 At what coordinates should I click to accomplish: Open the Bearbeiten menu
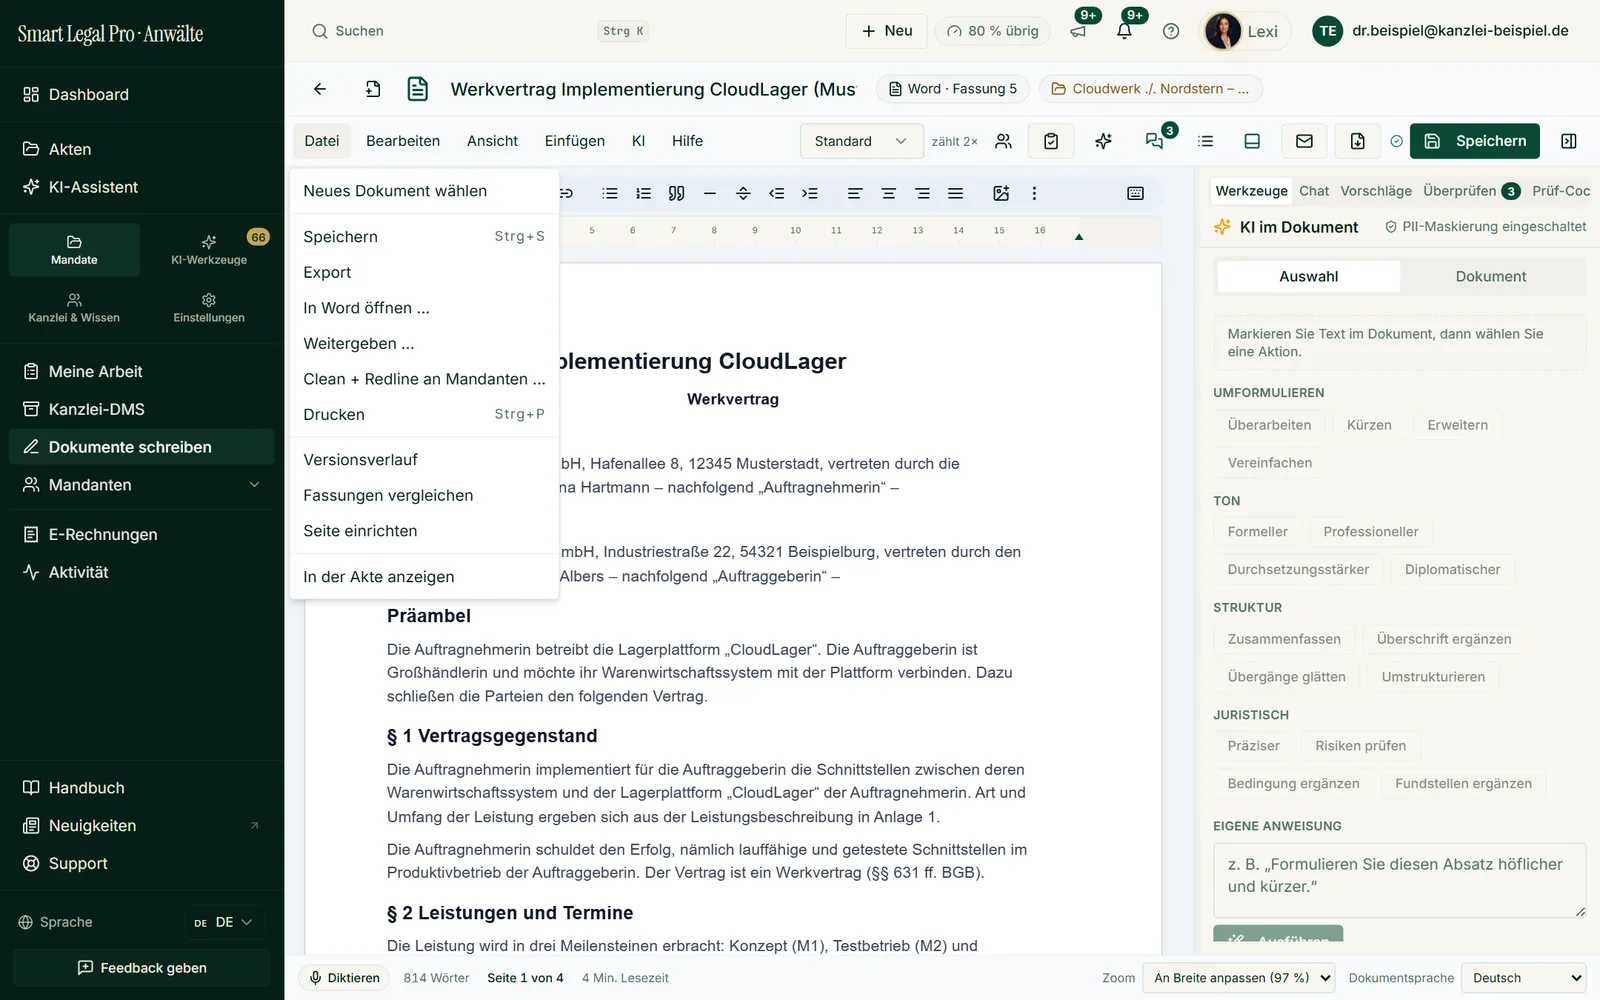point(403,141)
